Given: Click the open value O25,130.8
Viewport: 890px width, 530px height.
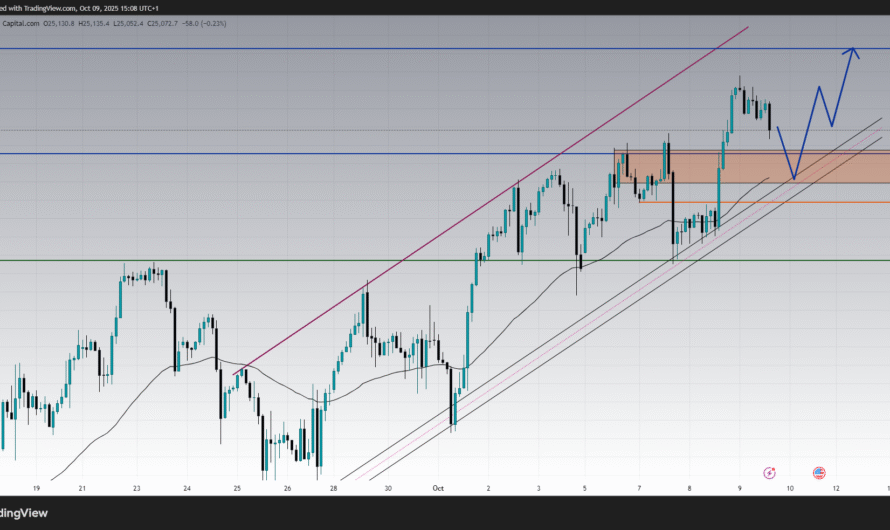Looking at the screenshot, I should [59, 23].
